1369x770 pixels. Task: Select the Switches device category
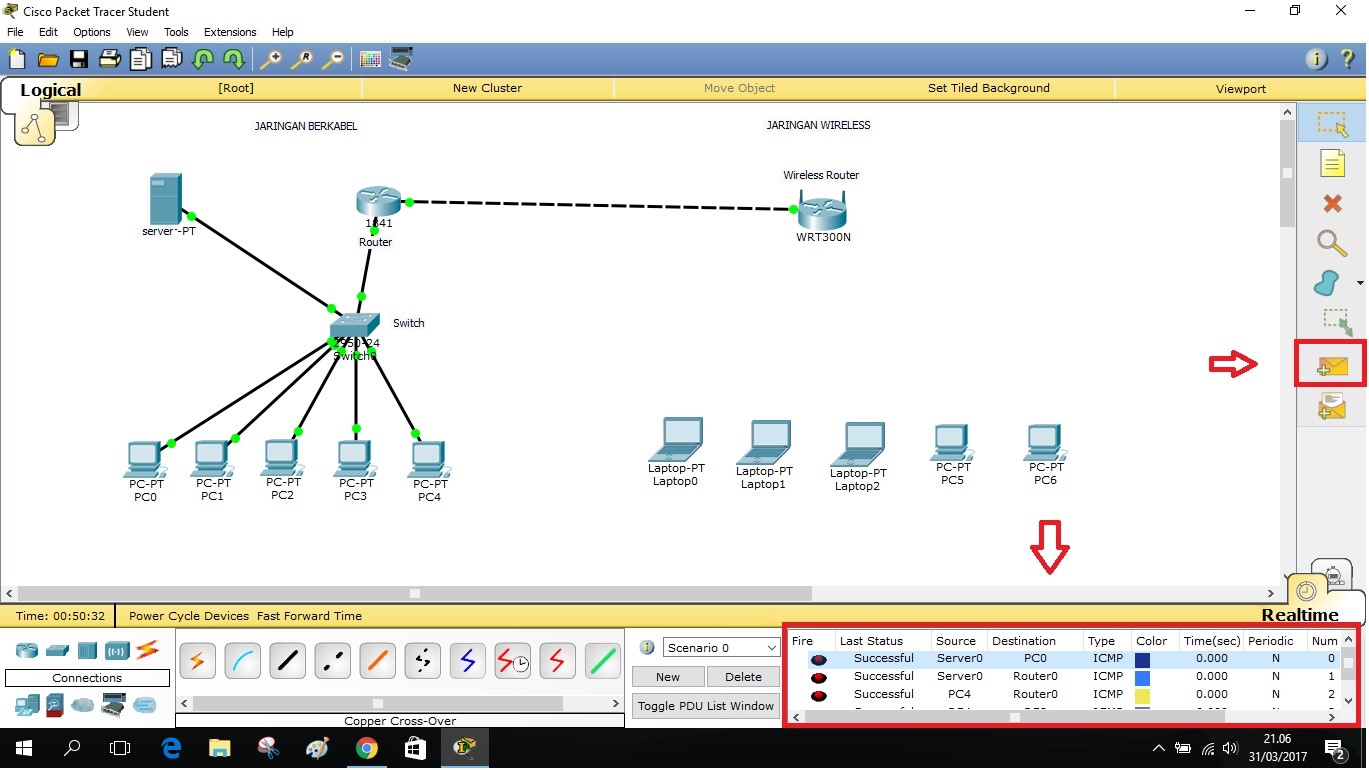[57, 651]
